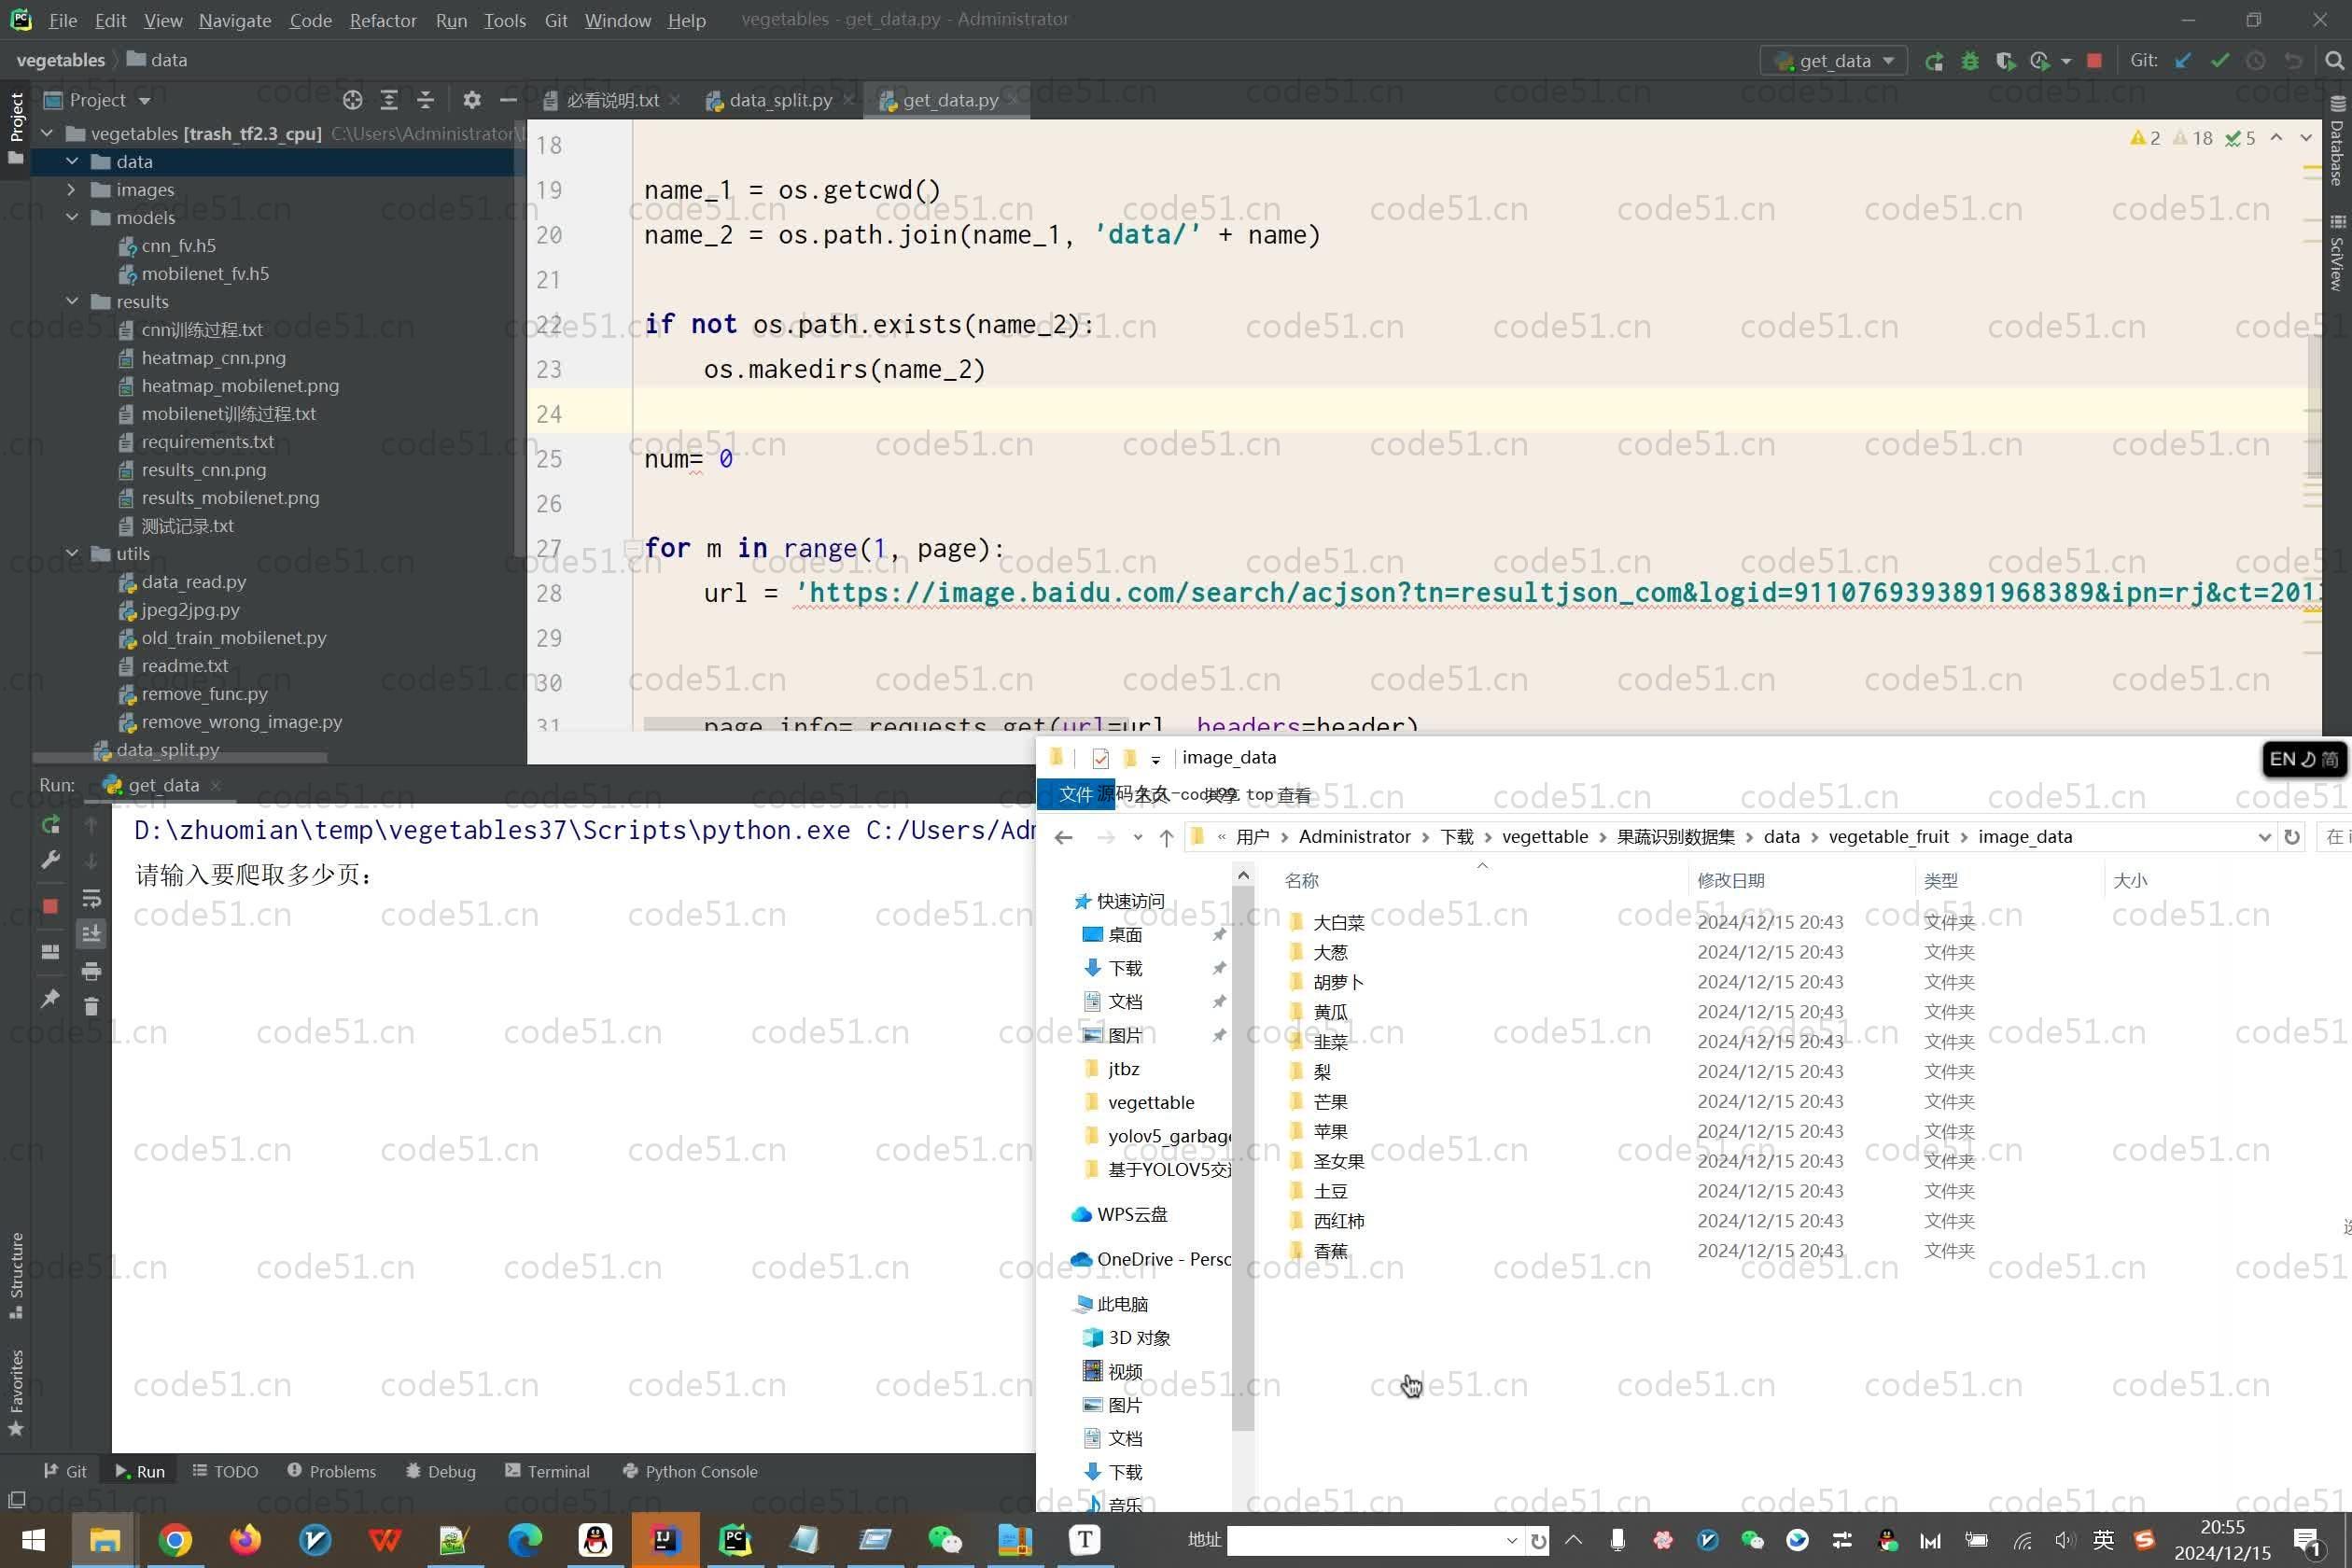The image size is (2352, 1568).
Task: Select the 胡萝卜 folder in Explorer
Action: click(1338, 982)
